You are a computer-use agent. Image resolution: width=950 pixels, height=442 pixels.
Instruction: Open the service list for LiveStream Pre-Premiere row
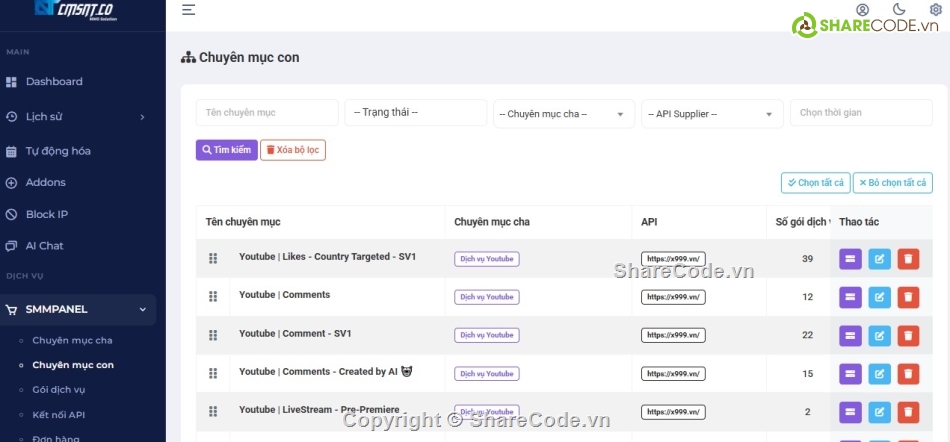(x=850, y=412)
